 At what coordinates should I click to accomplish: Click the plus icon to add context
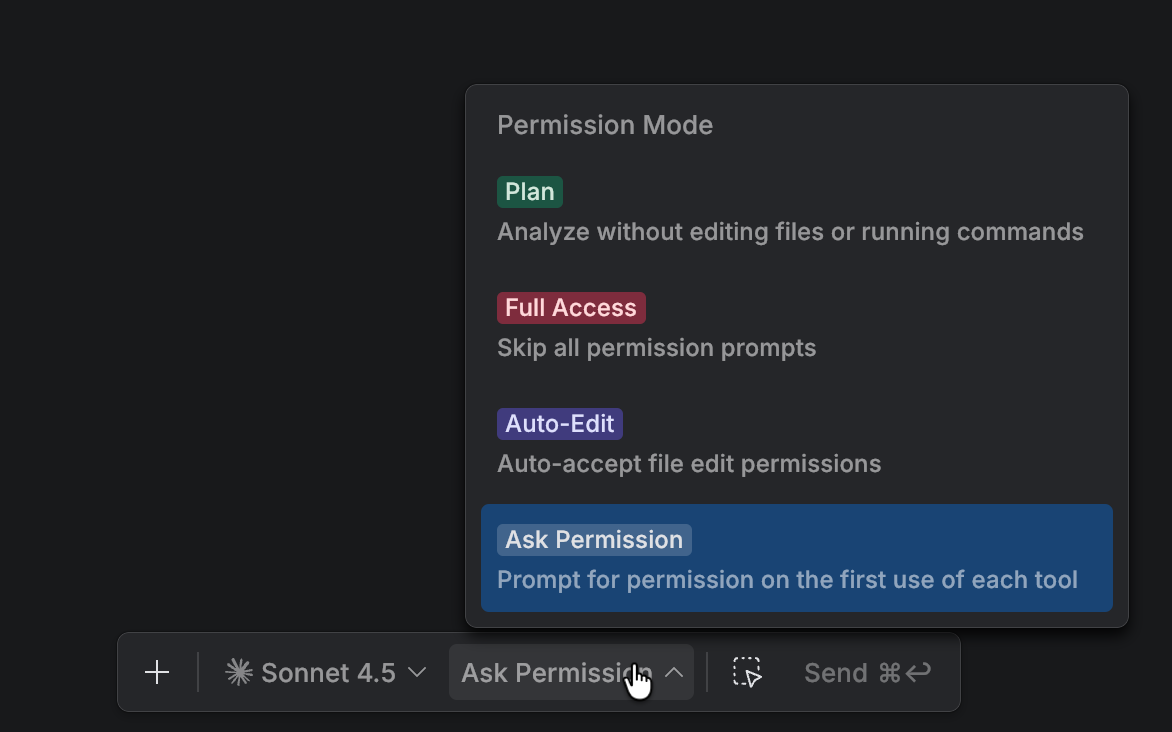click(157, 672)
